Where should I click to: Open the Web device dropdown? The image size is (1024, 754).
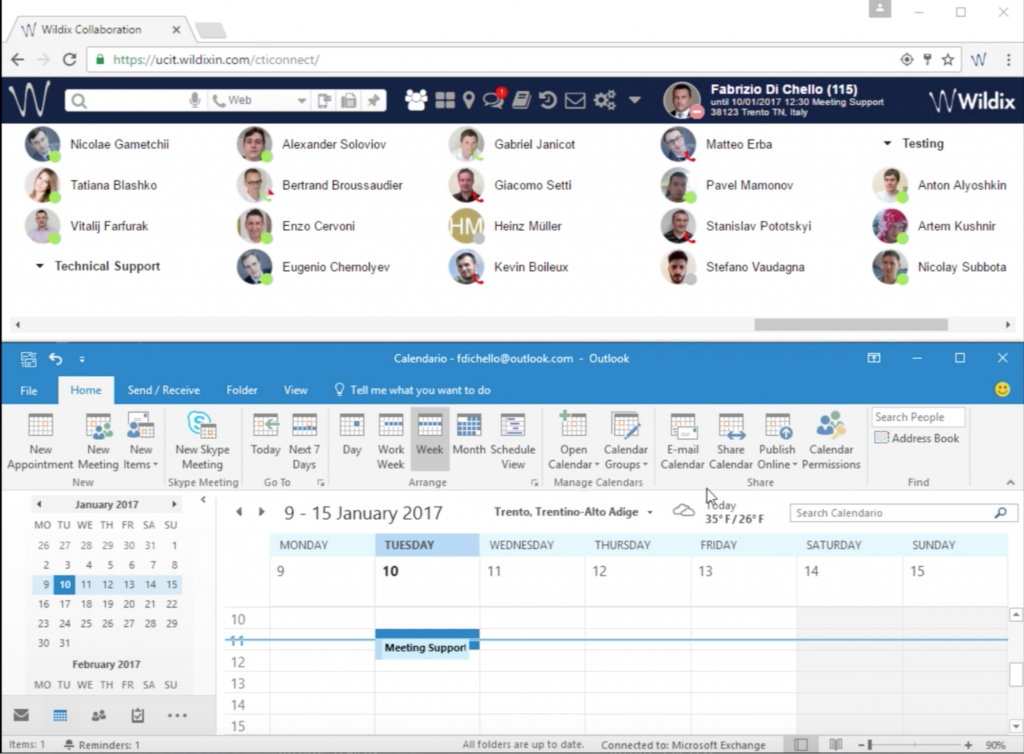pos(302,101)
